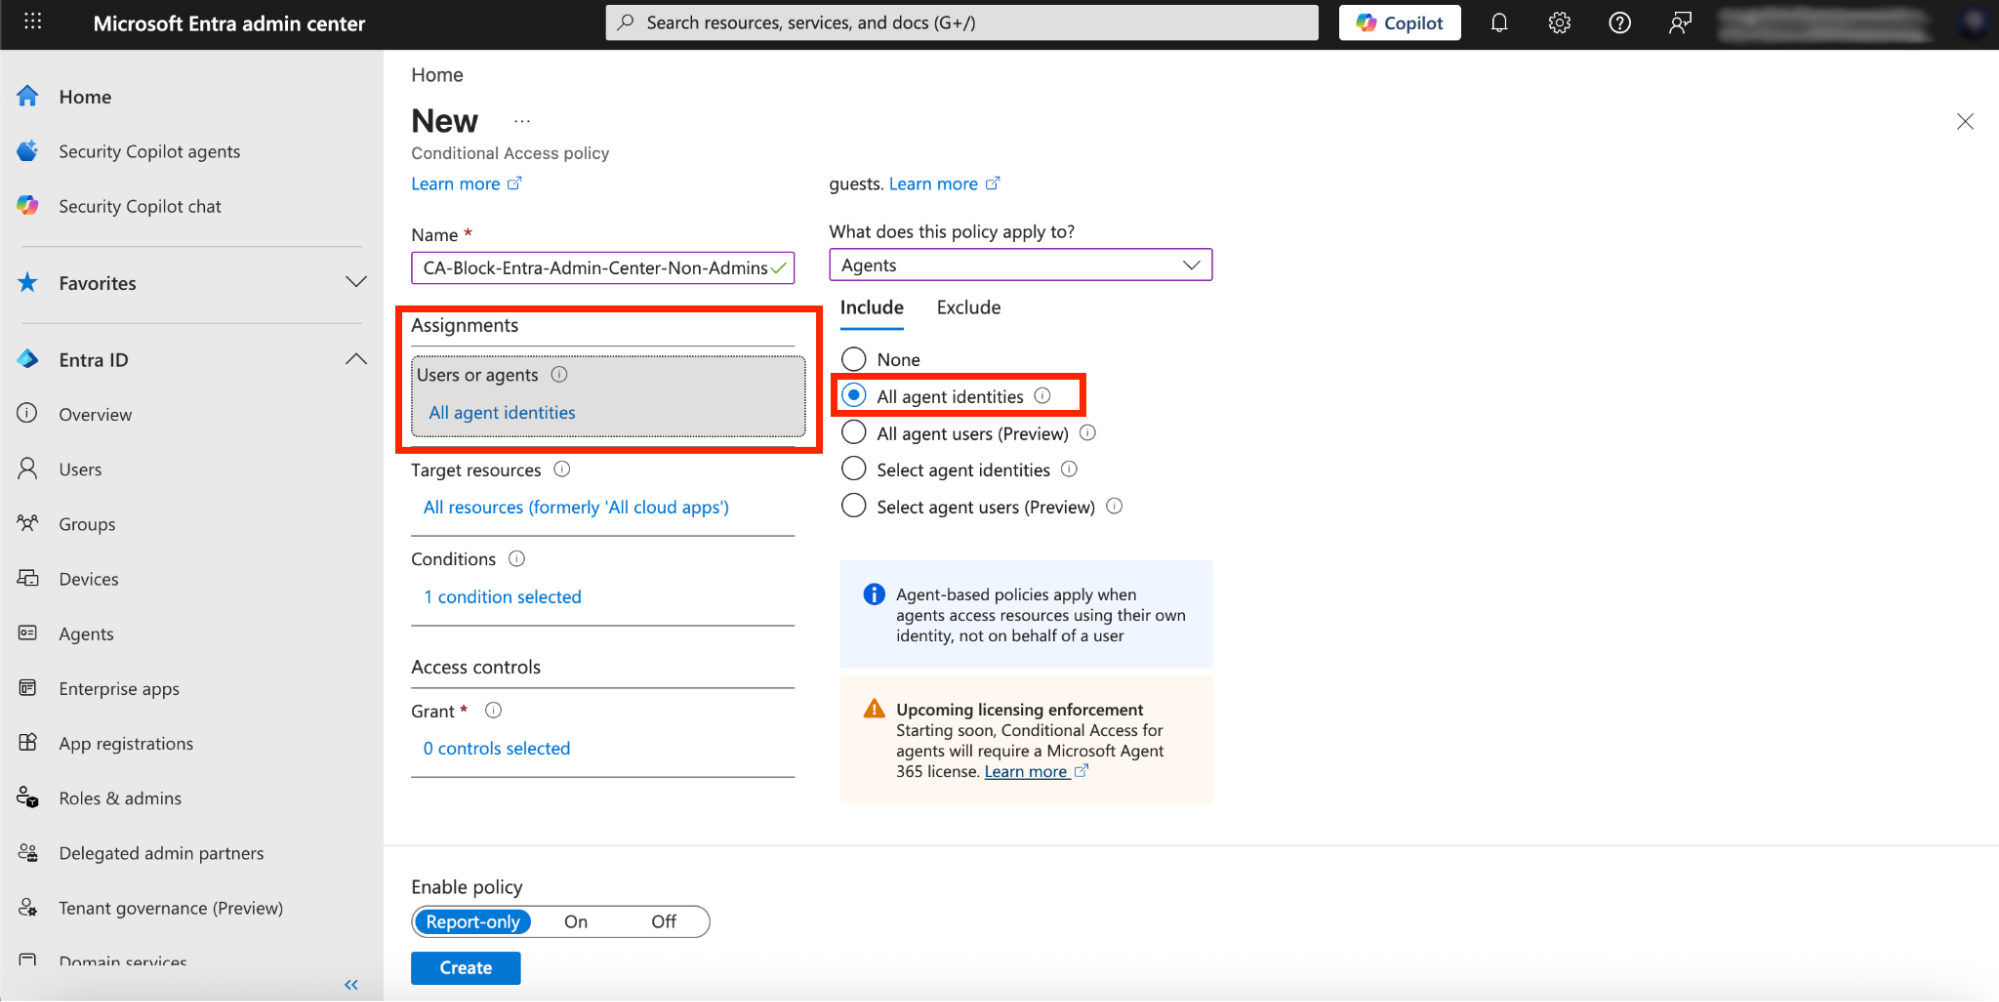This screenshot has height=1002, width=1999.
Task: Click 1 condition selected link
Action: pyautogui.click(x=502, y=597)
